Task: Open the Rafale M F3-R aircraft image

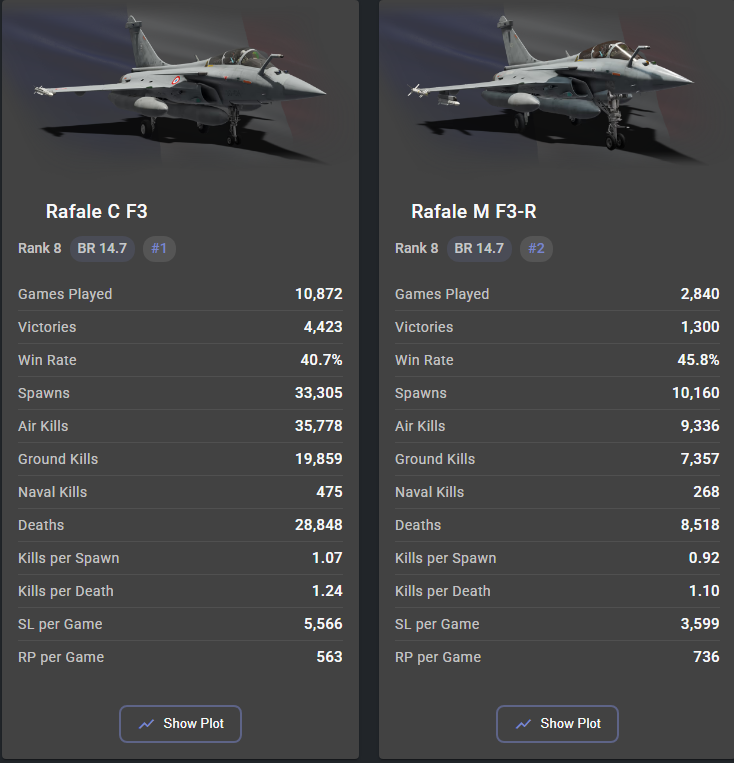Action: [557, 85]
